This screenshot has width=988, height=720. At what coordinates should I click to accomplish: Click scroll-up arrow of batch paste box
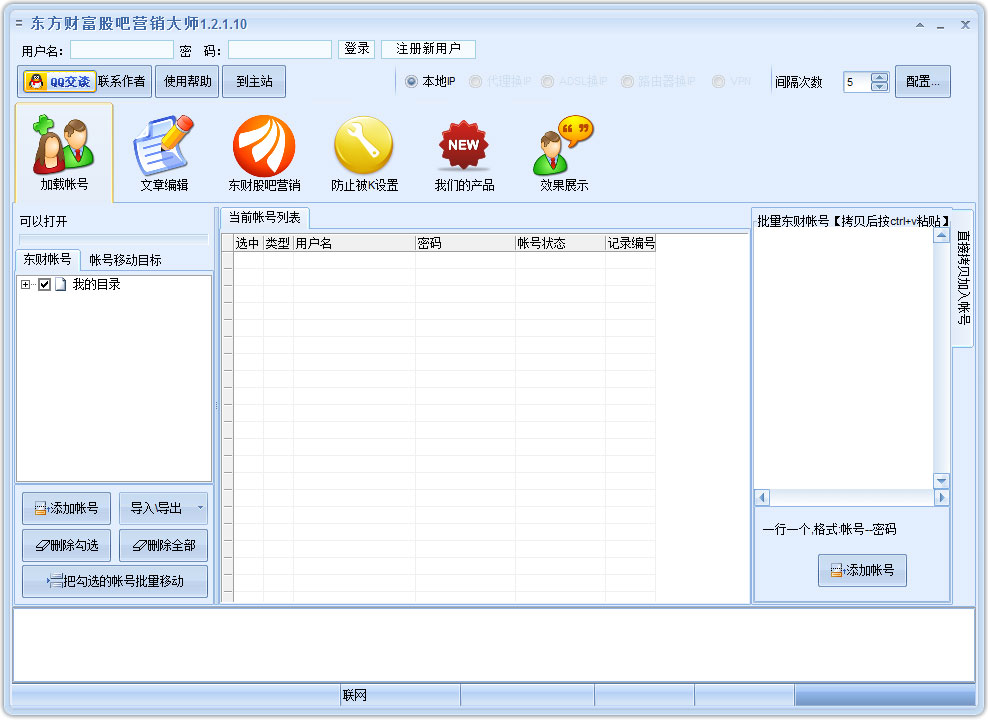[941, 236]
